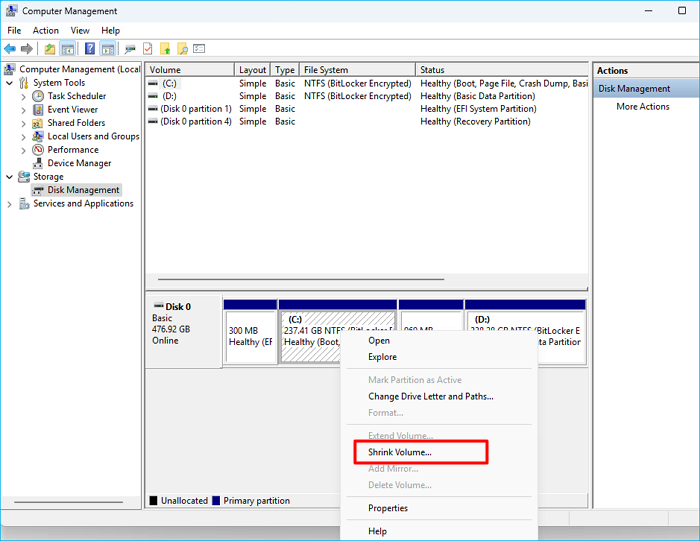The height and width of the screenshot is (541, 700).
Task: Select Event Viewer in the tree
Action: (72, 110)
